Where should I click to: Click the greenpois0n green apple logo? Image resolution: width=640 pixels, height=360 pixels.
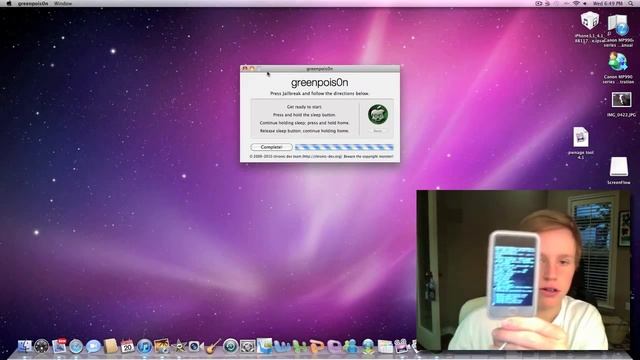coord(378,114)
